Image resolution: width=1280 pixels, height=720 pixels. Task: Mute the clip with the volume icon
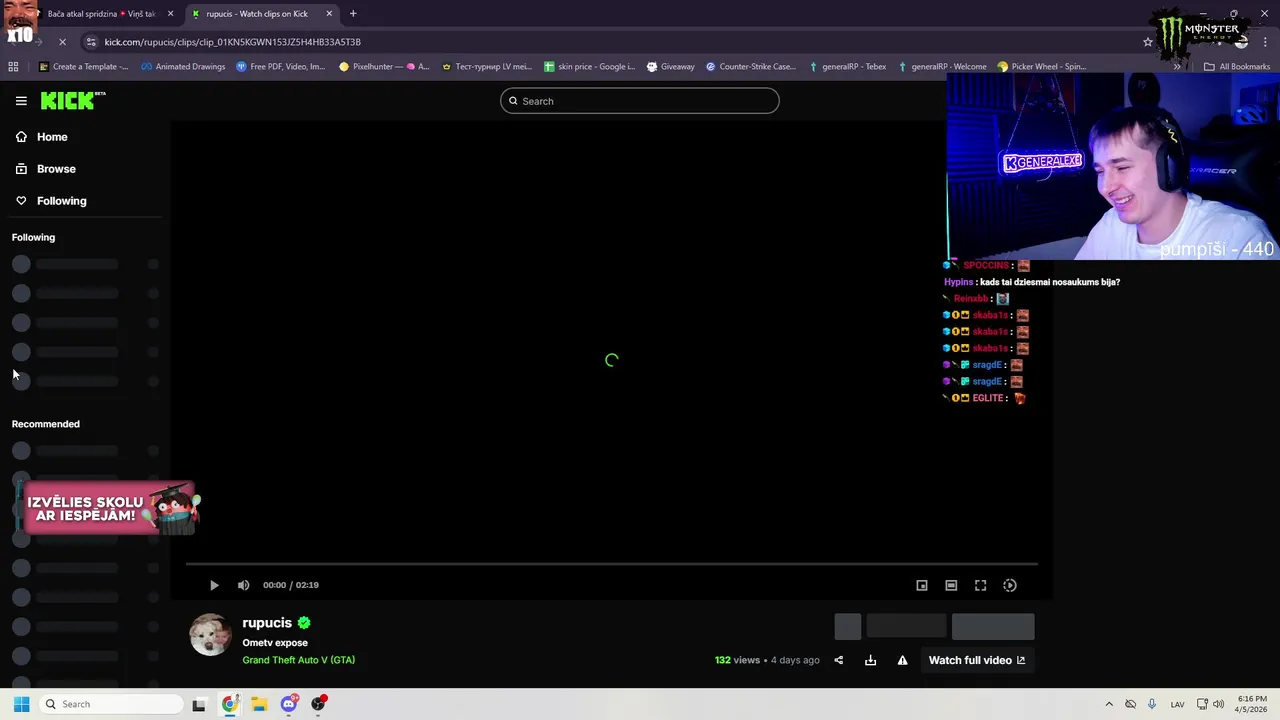243,585
